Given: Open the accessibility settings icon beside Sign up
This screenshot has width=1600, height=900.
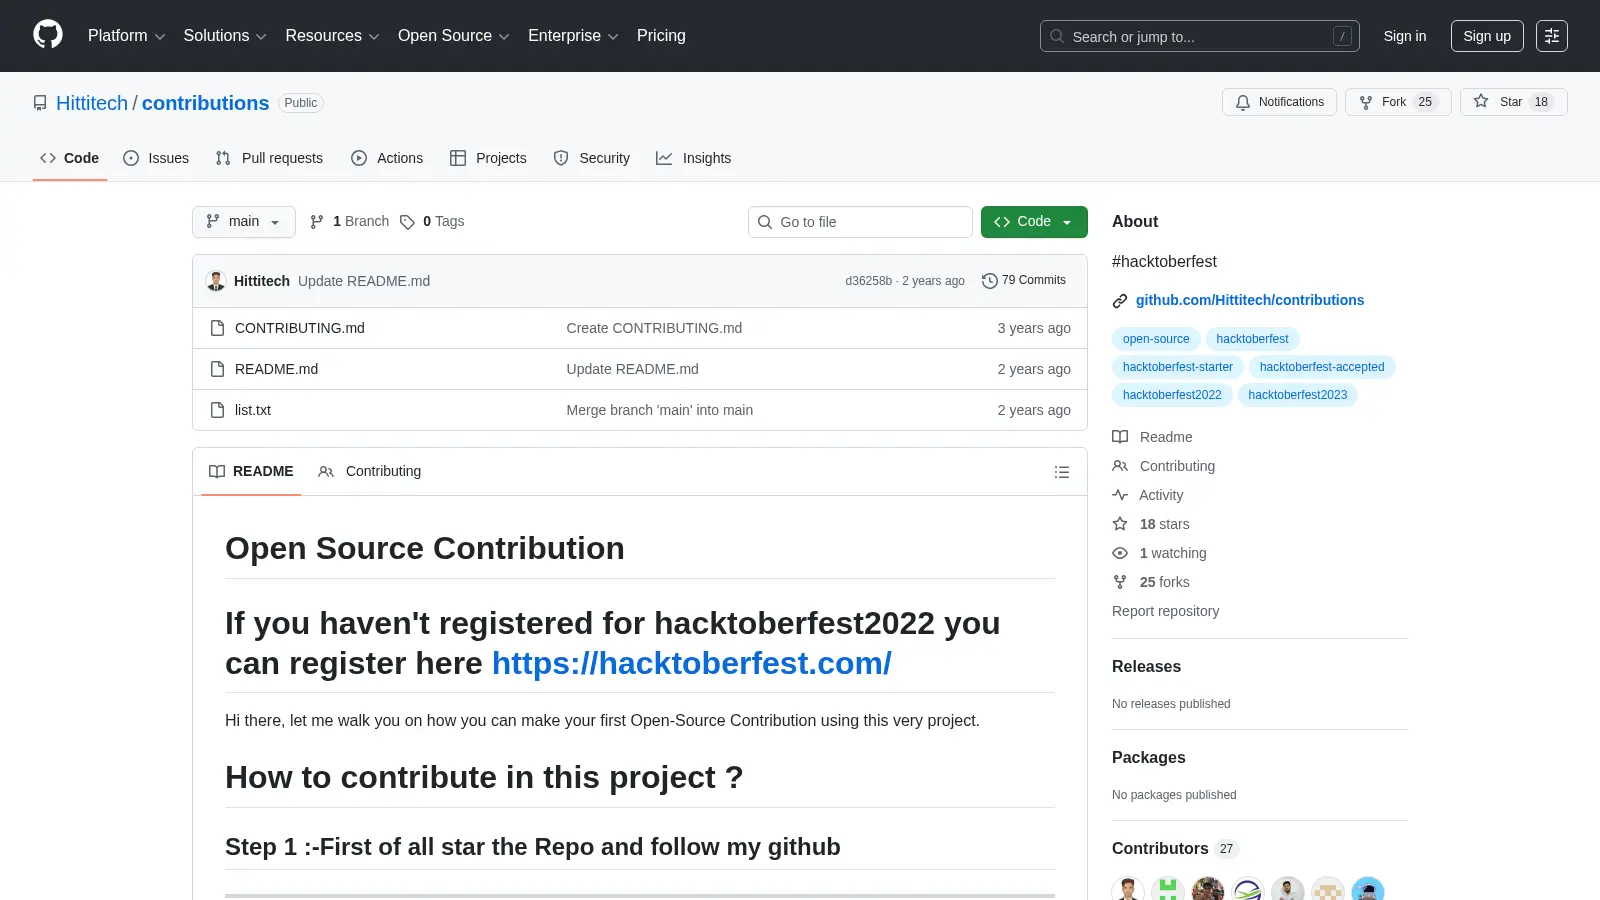Looking at the screenshot, I should 1552,36.
